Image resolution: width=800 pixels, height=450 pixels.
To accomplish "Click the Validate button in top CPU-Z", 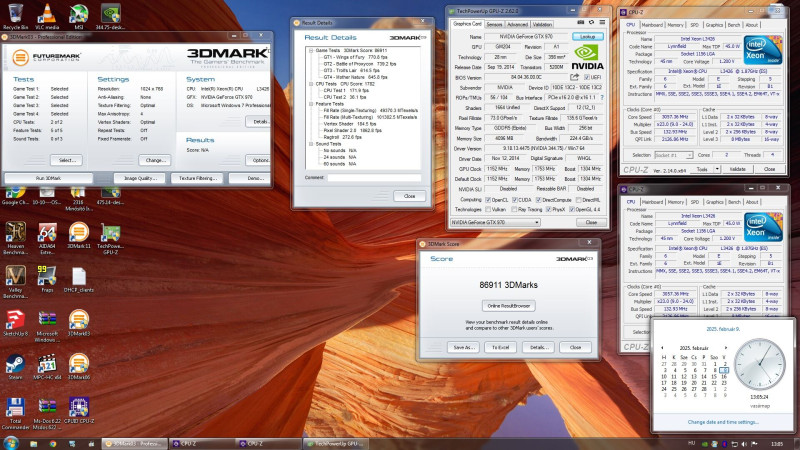I will (x=737, y=169).
